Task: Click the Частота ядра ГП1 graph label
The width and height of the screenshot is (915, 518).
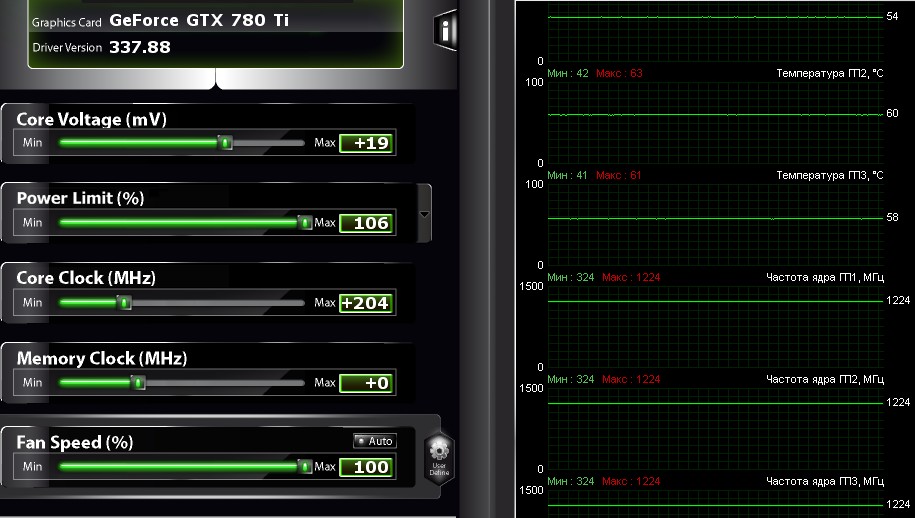Action: [825, 278]
